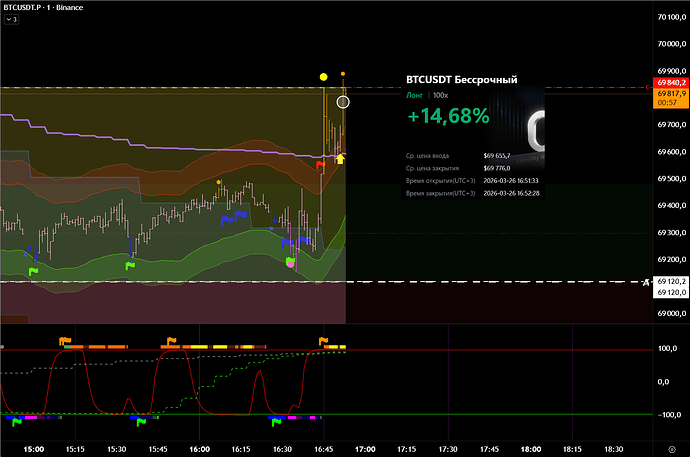The image size is (690, 457).
Task: Click the red flag beside the latest candles
Action: 319,163
